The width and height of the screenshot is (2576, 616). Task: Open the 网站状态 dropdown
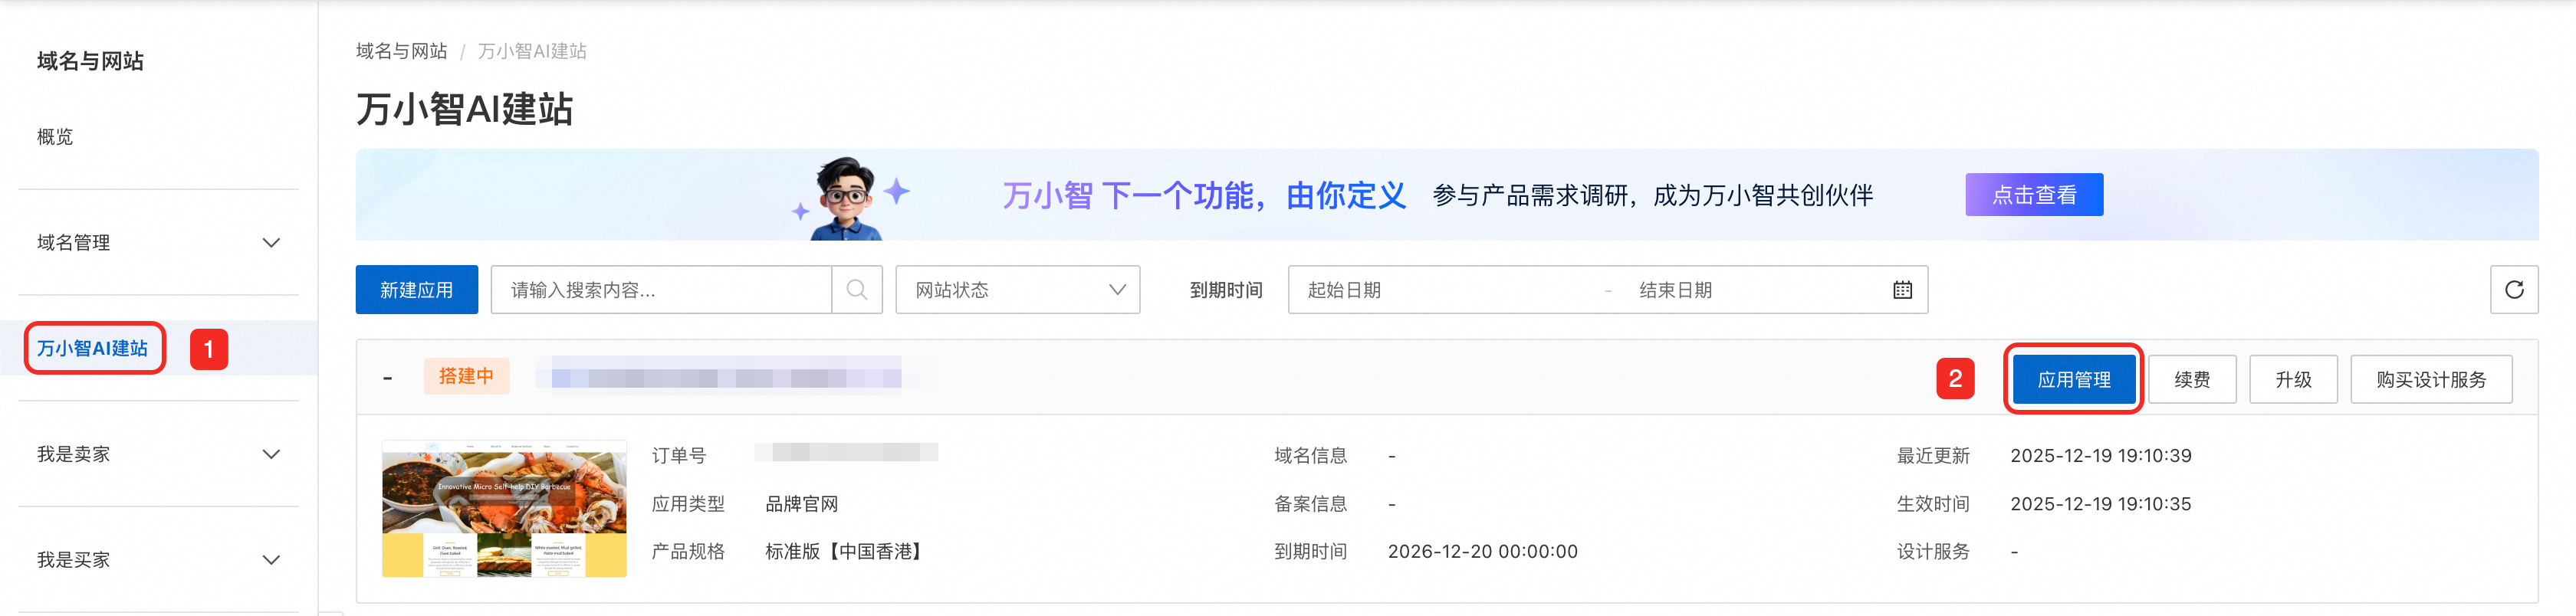point(1017,290)
